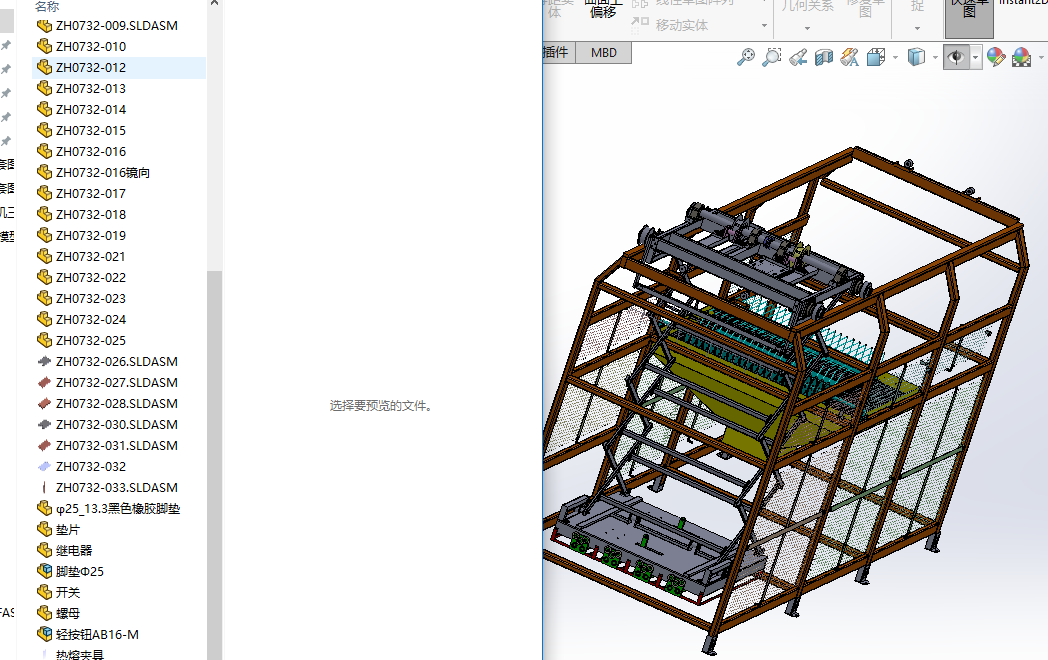The height and width of the screenshot is (660, 1048).
Task: Click part icon of 轻按钮AB16-M
Action: [44, 634]
